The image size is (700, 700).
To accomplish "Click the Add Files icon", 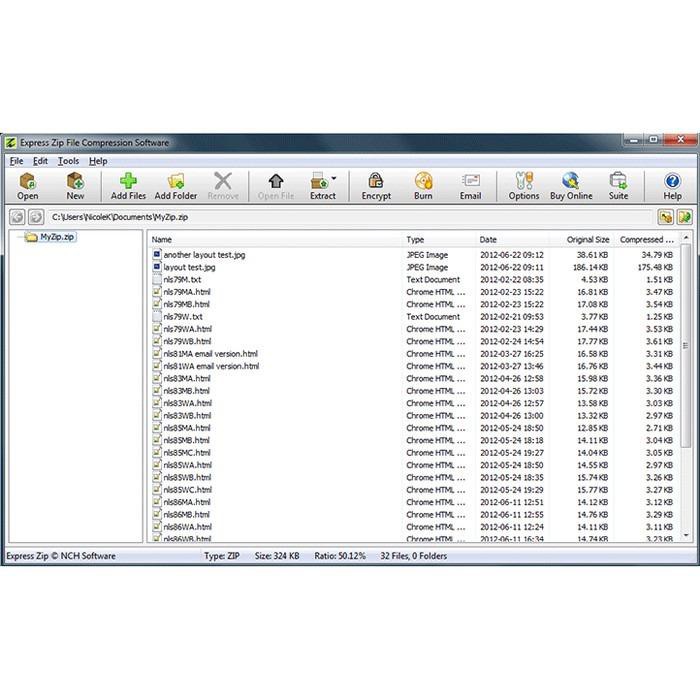I will point(128,186).
